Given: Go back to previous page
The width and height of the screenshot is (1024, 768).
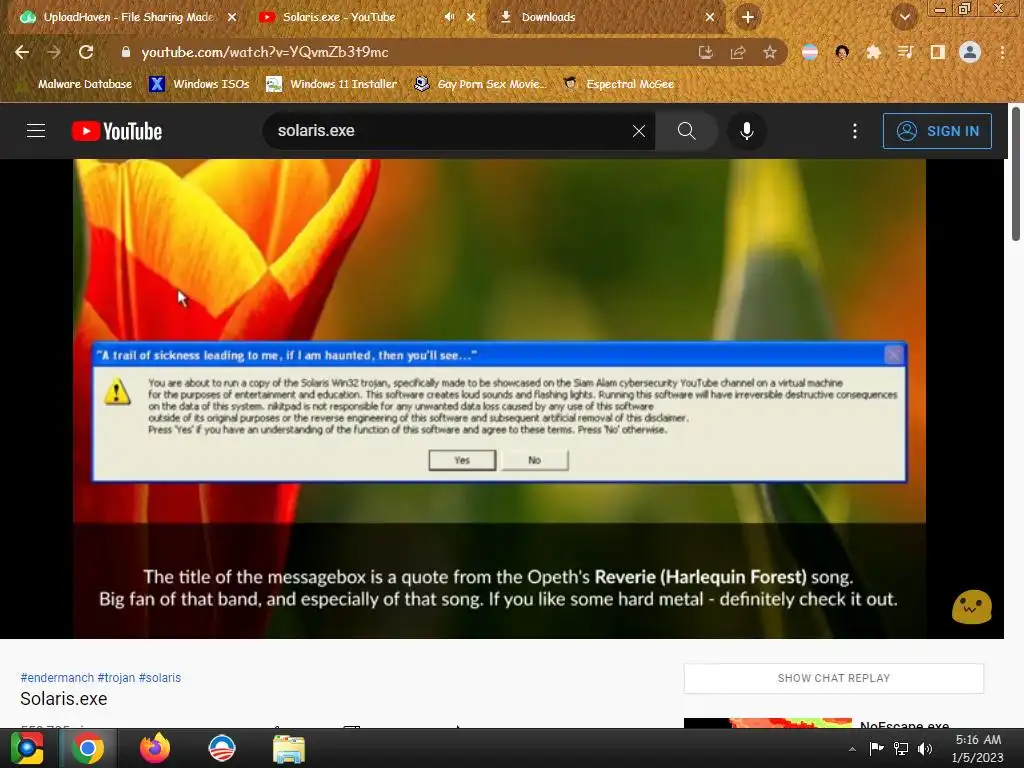Looking at the screenshot, I should [22, 52].
